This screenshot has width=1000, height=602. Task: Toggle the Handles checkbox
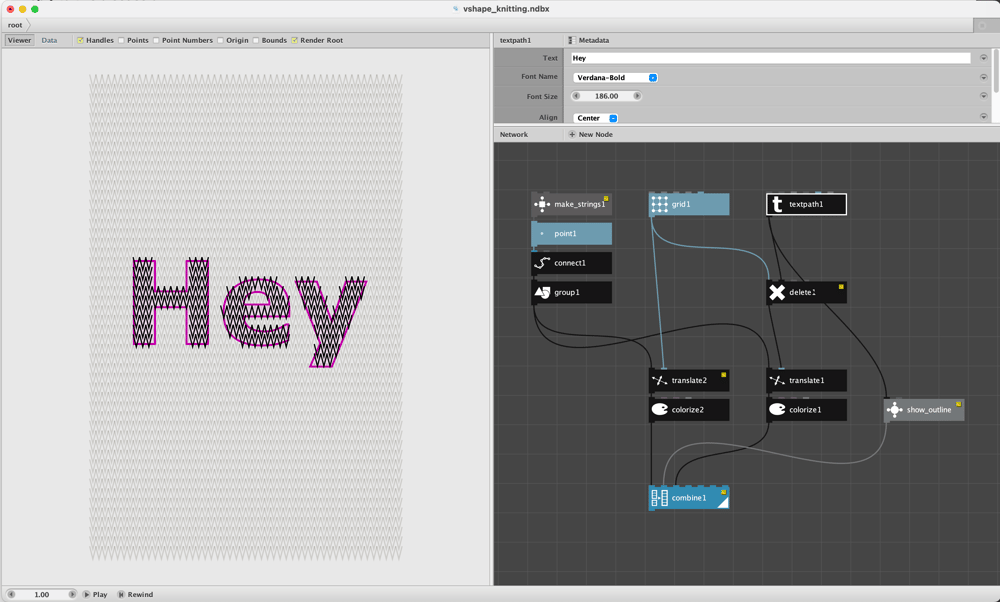(x=80, y=40)
